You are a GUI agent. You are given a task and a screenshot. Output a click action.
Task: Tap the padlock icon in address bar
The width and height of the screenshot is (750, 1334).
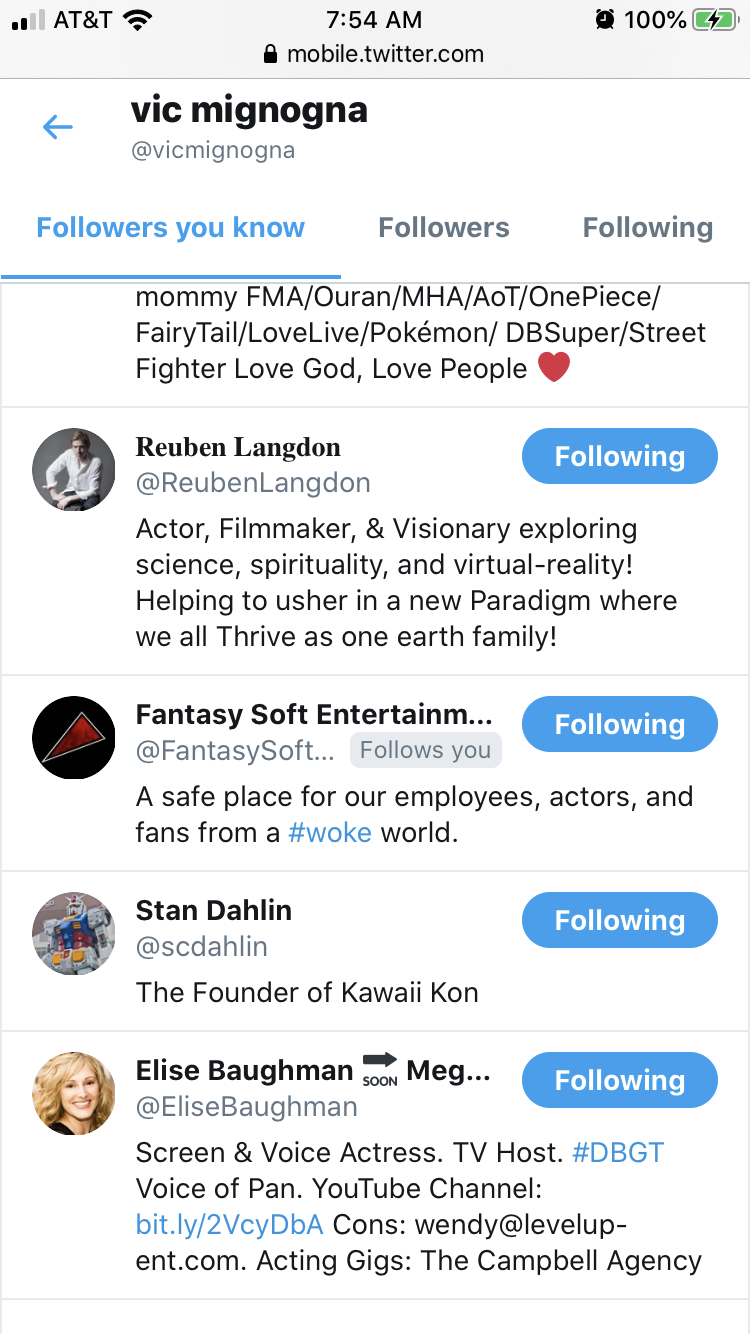click(x=270, y=54)
